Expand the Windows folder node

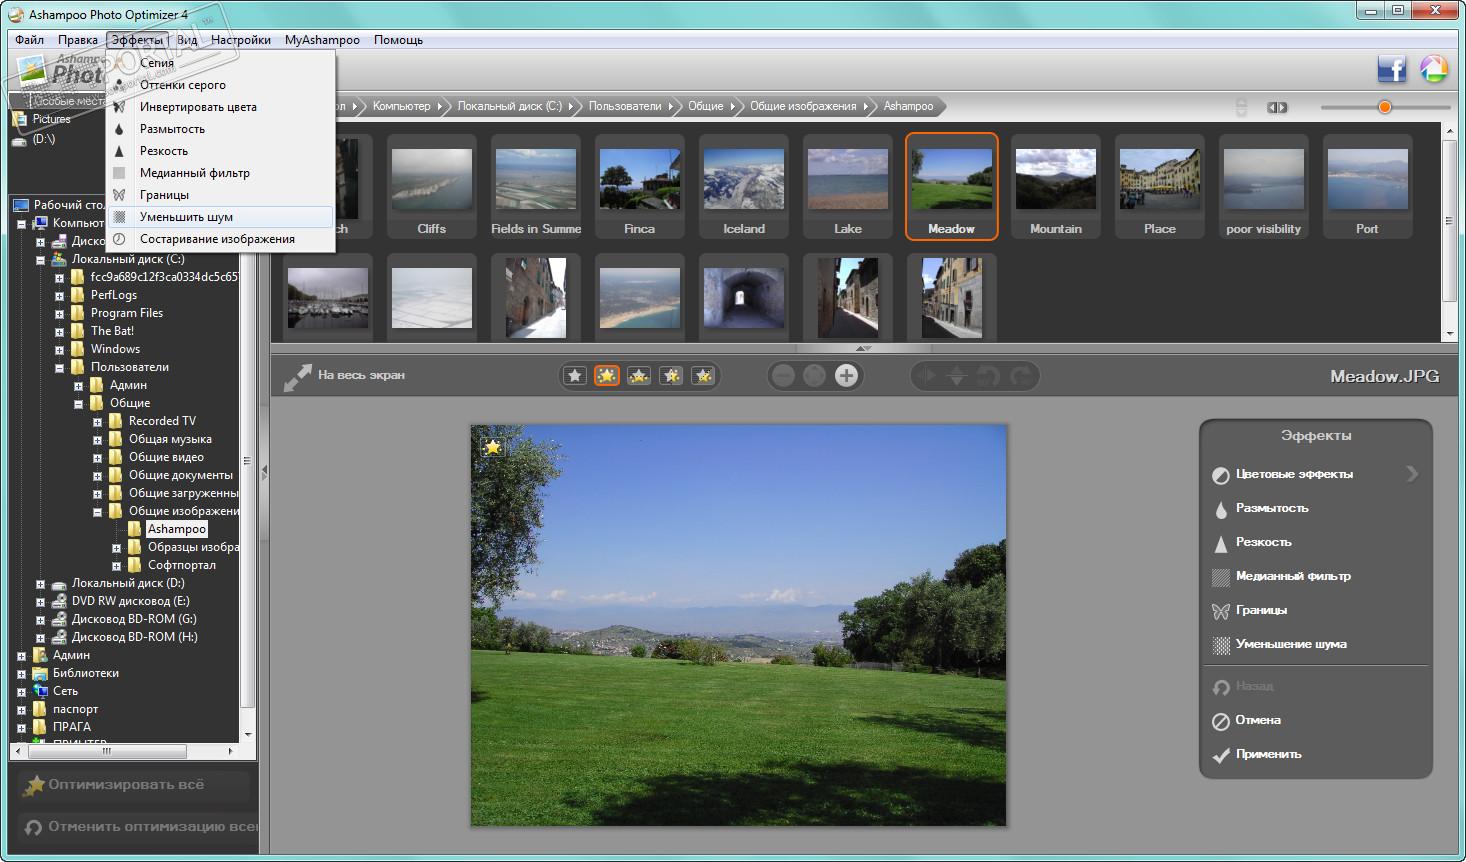[x=59, y=350]
